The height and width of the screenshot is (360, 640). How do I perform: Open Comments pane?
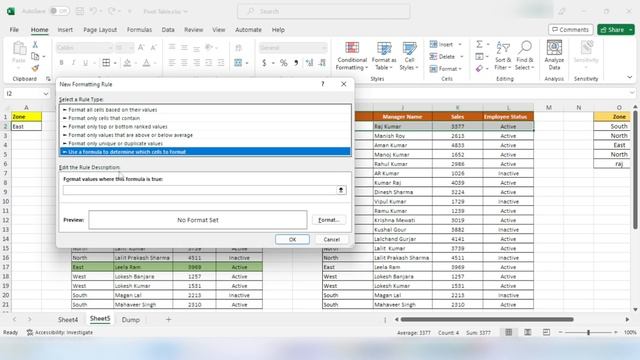571,29
